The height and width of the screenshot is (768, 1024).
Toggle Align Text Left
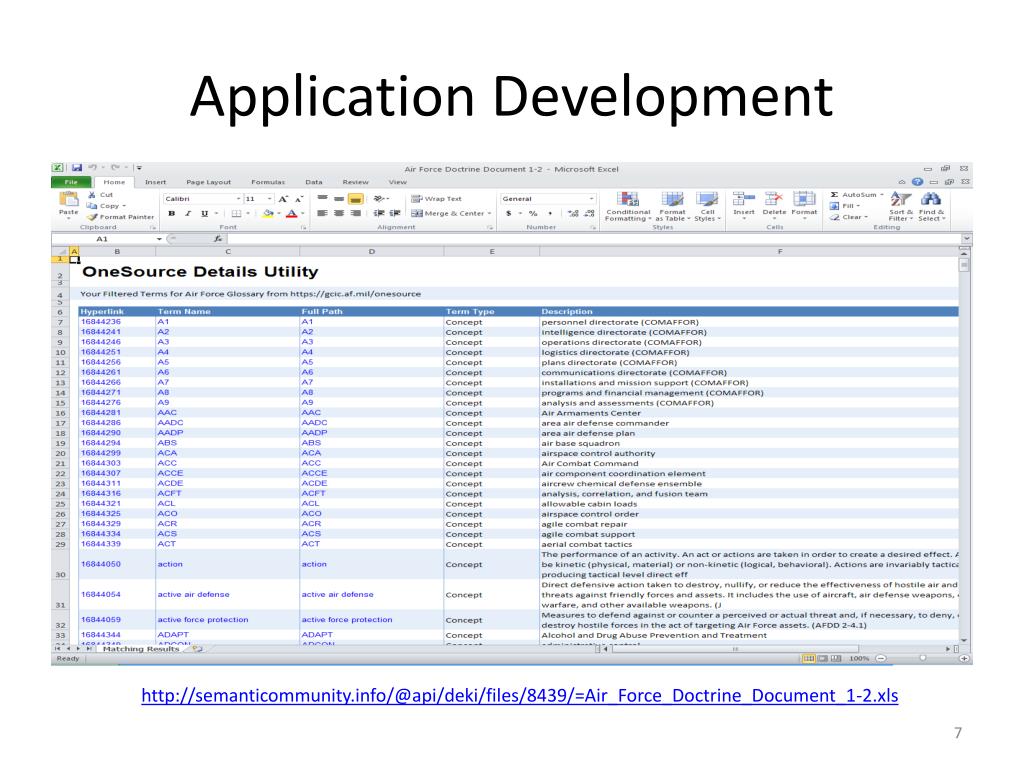[323, 214]
